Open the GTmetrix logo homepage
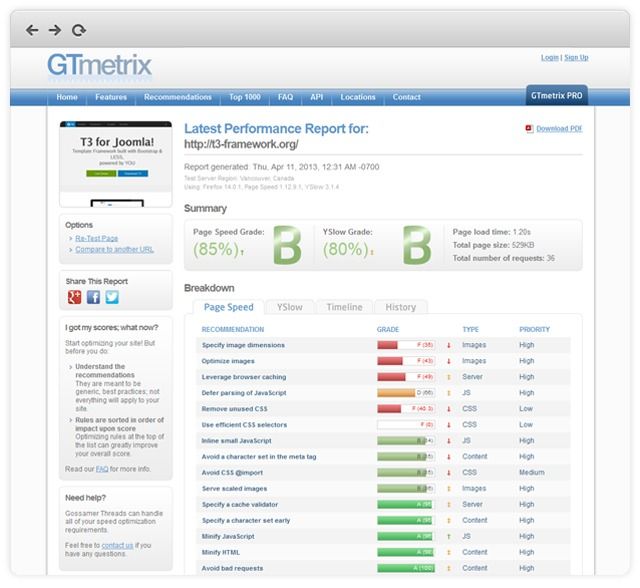640x588 pixels. [x=99, y=65]
